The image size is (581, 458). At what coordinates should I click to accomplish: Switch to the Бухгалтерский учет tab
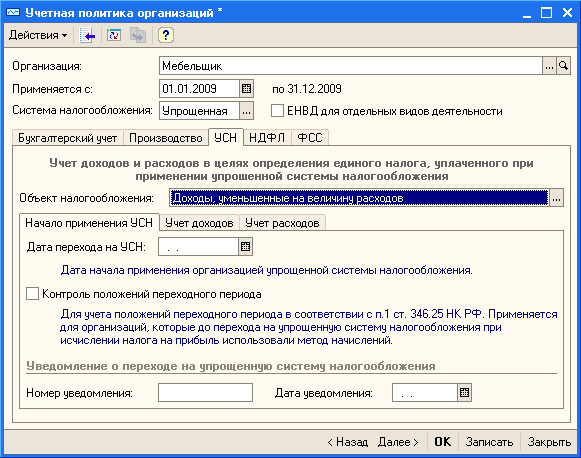[67, 138]
